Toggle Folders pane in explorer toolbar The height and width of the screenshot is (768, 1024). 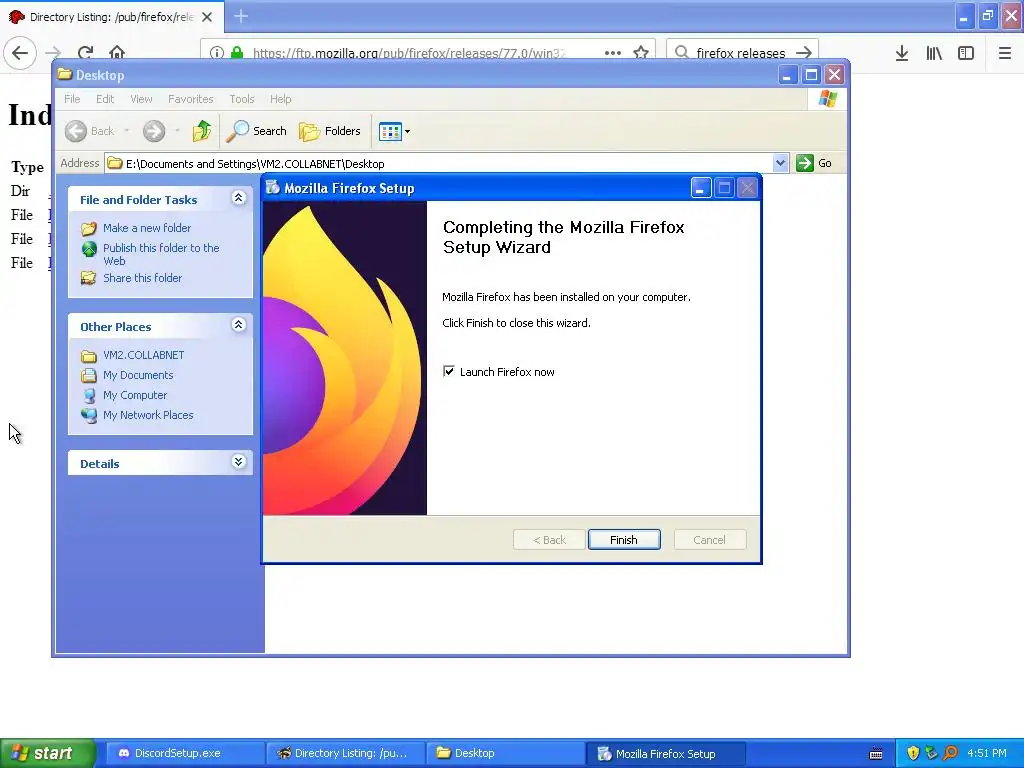coord(330,131)
